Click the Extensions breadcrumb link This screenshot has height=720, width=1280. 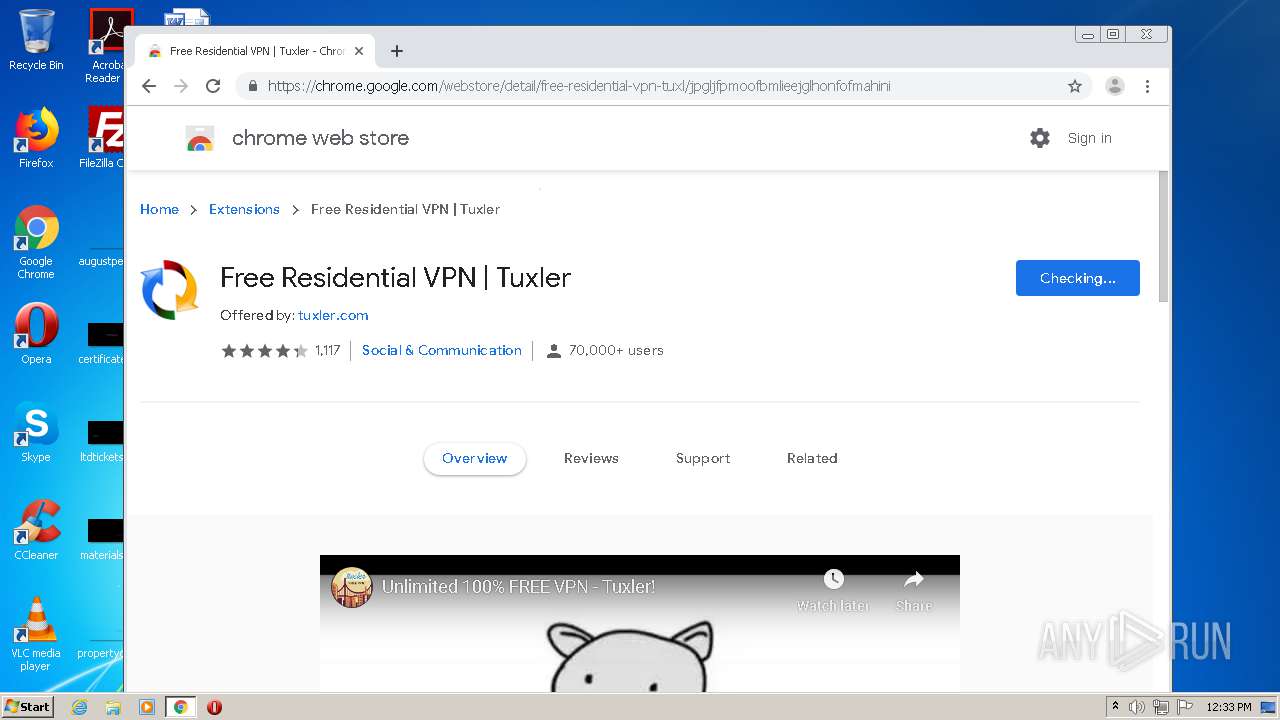click(244, 209)
